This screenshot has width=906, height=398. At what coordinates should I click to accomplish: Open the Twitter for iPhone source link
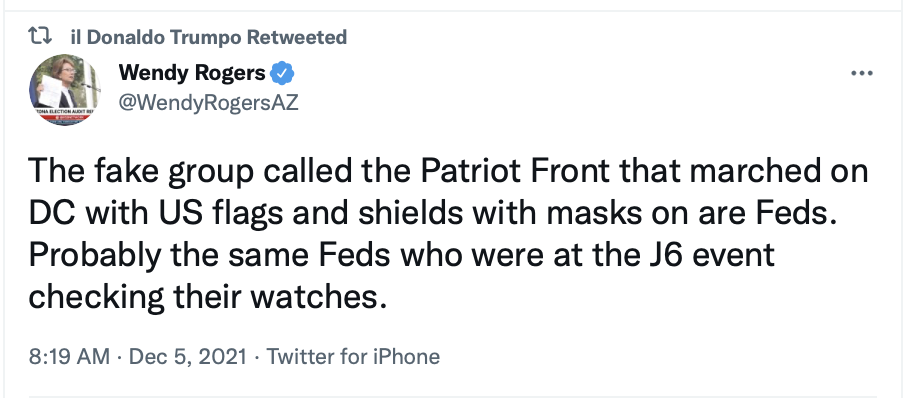tap(353, 356)
